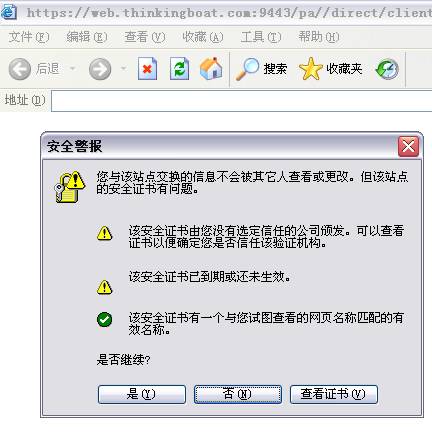Expand the Back button history dropdown arrow
The width and height of the screenshot is (432, 435).
(72, 69)
